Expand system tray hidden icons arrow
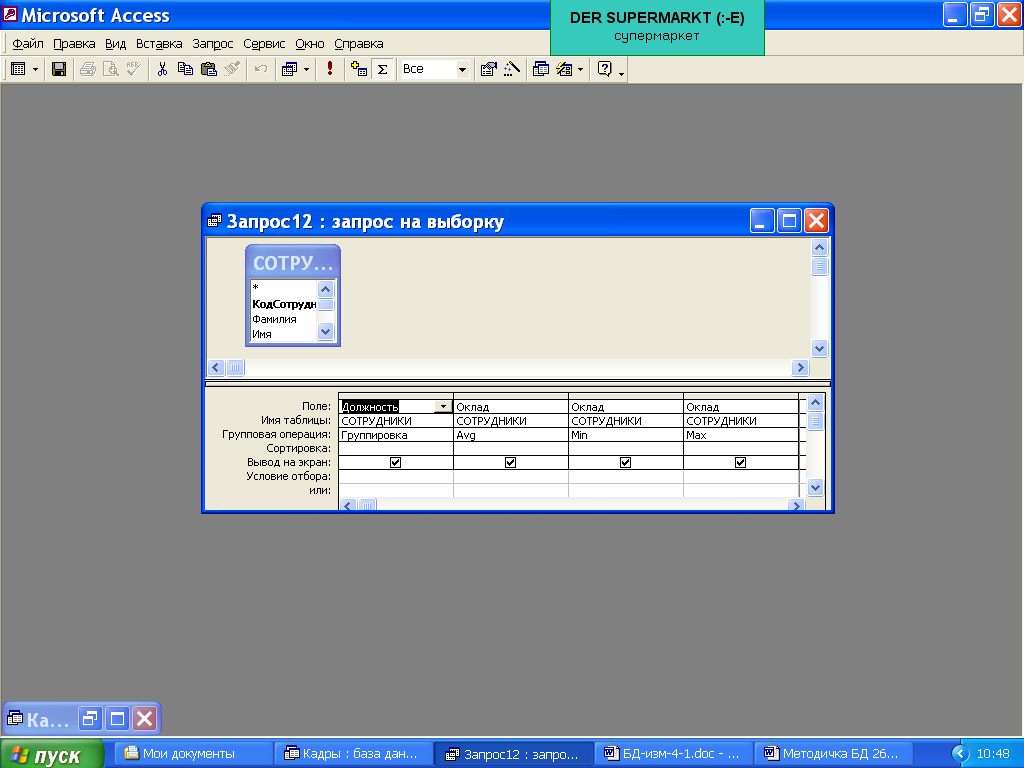1024x768 pixels. tap(959, 754)
